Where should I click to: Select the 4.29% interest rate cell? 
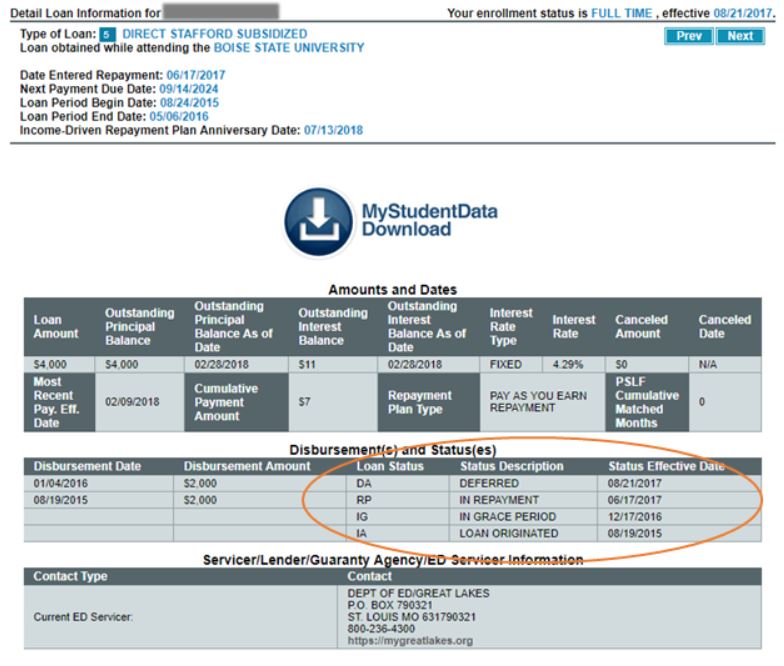(x=574, y=364)
